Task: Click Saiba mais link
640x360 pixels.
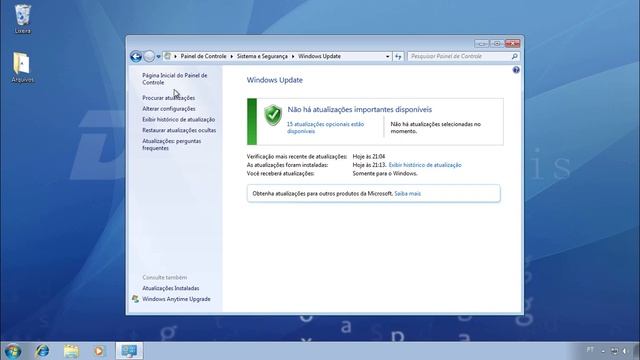Action: point(407,193)
